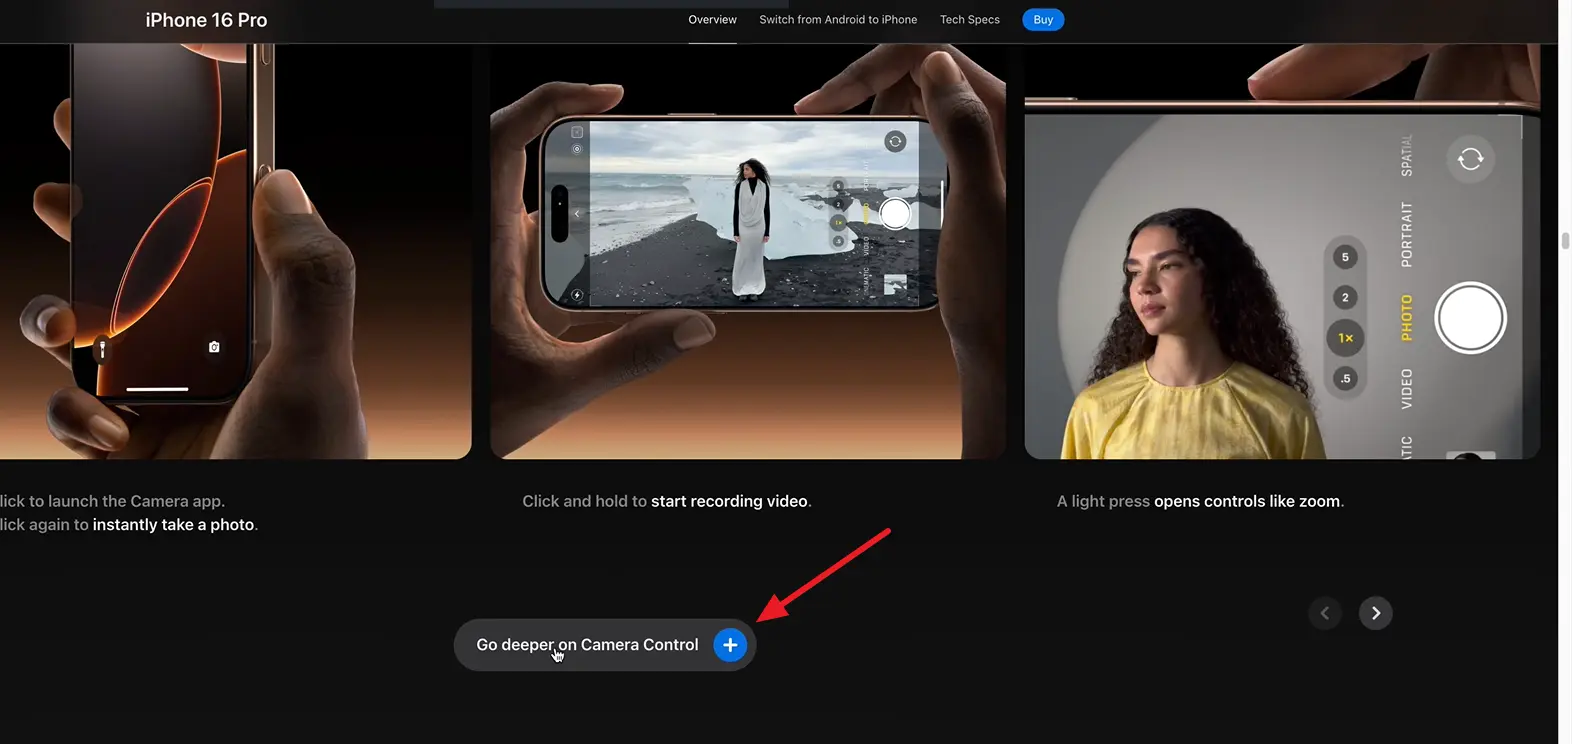The image size is (1572, 744).
Task: Click Go deeper on Camera Control text
Action: 587,645
